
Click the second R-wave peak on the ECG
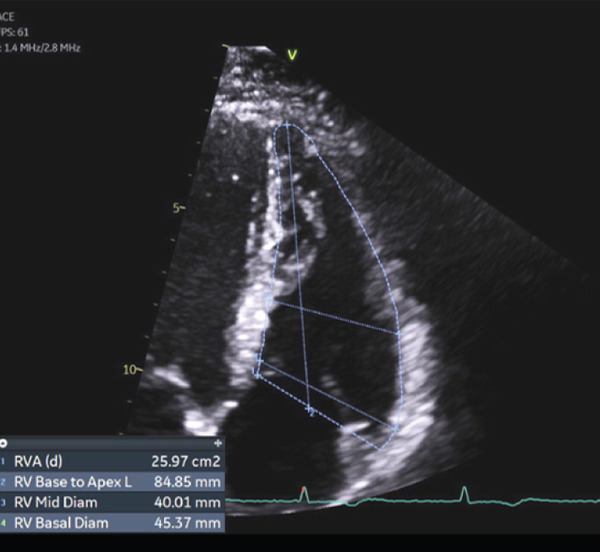pyautogui.click(x=464, y=488)
